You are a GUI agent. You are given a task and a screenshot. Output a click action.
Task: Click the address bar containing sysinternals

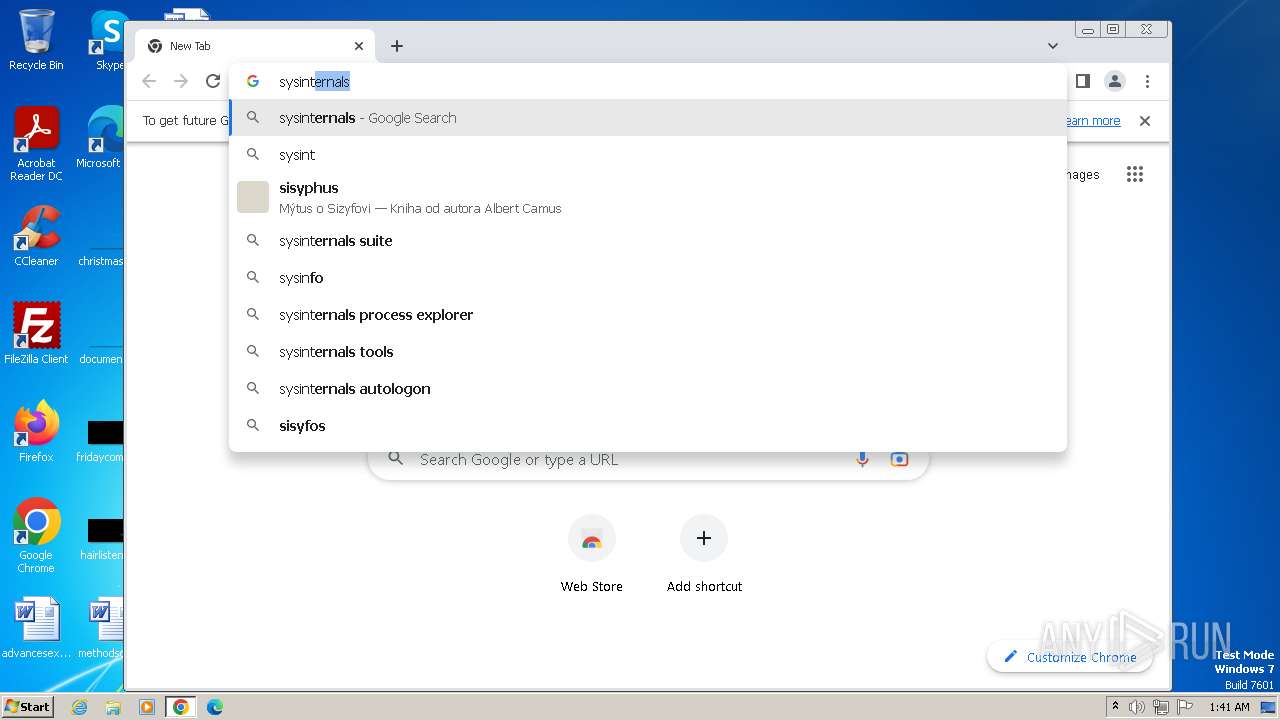[648, 82]
